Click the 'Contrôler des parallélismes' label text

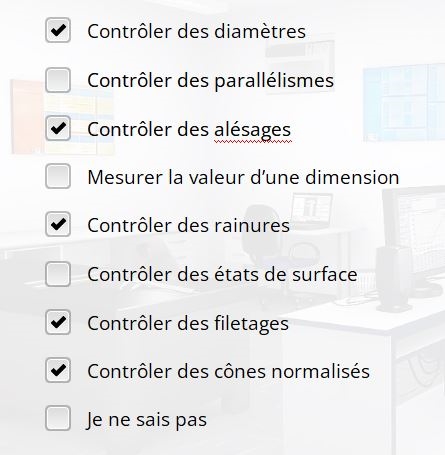click(210, 81)
